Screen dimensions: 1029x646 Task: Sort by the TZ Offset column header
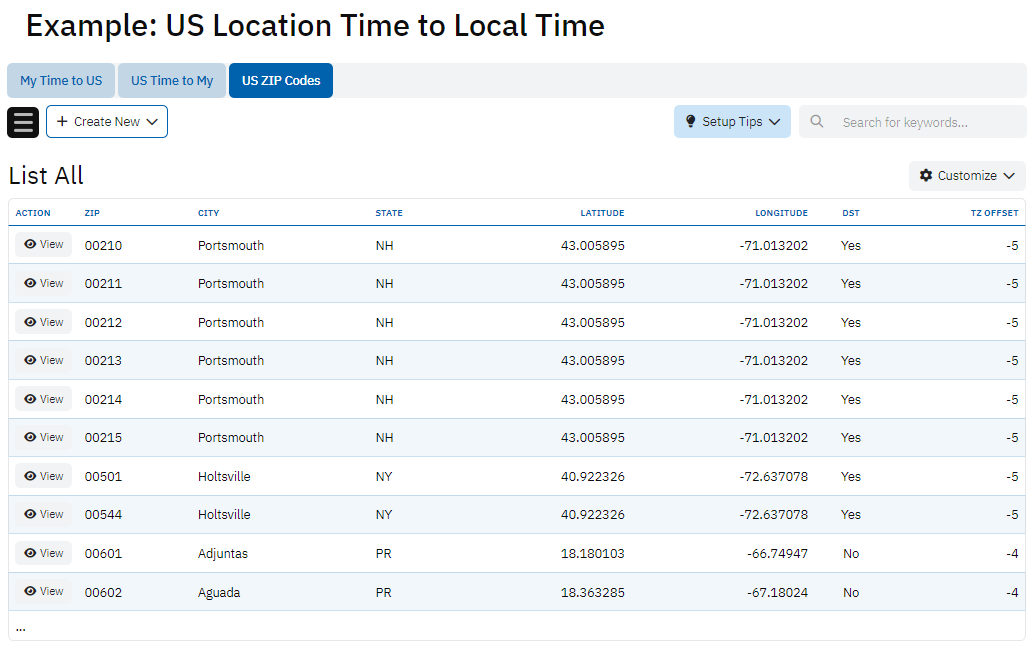coord(994,213)
